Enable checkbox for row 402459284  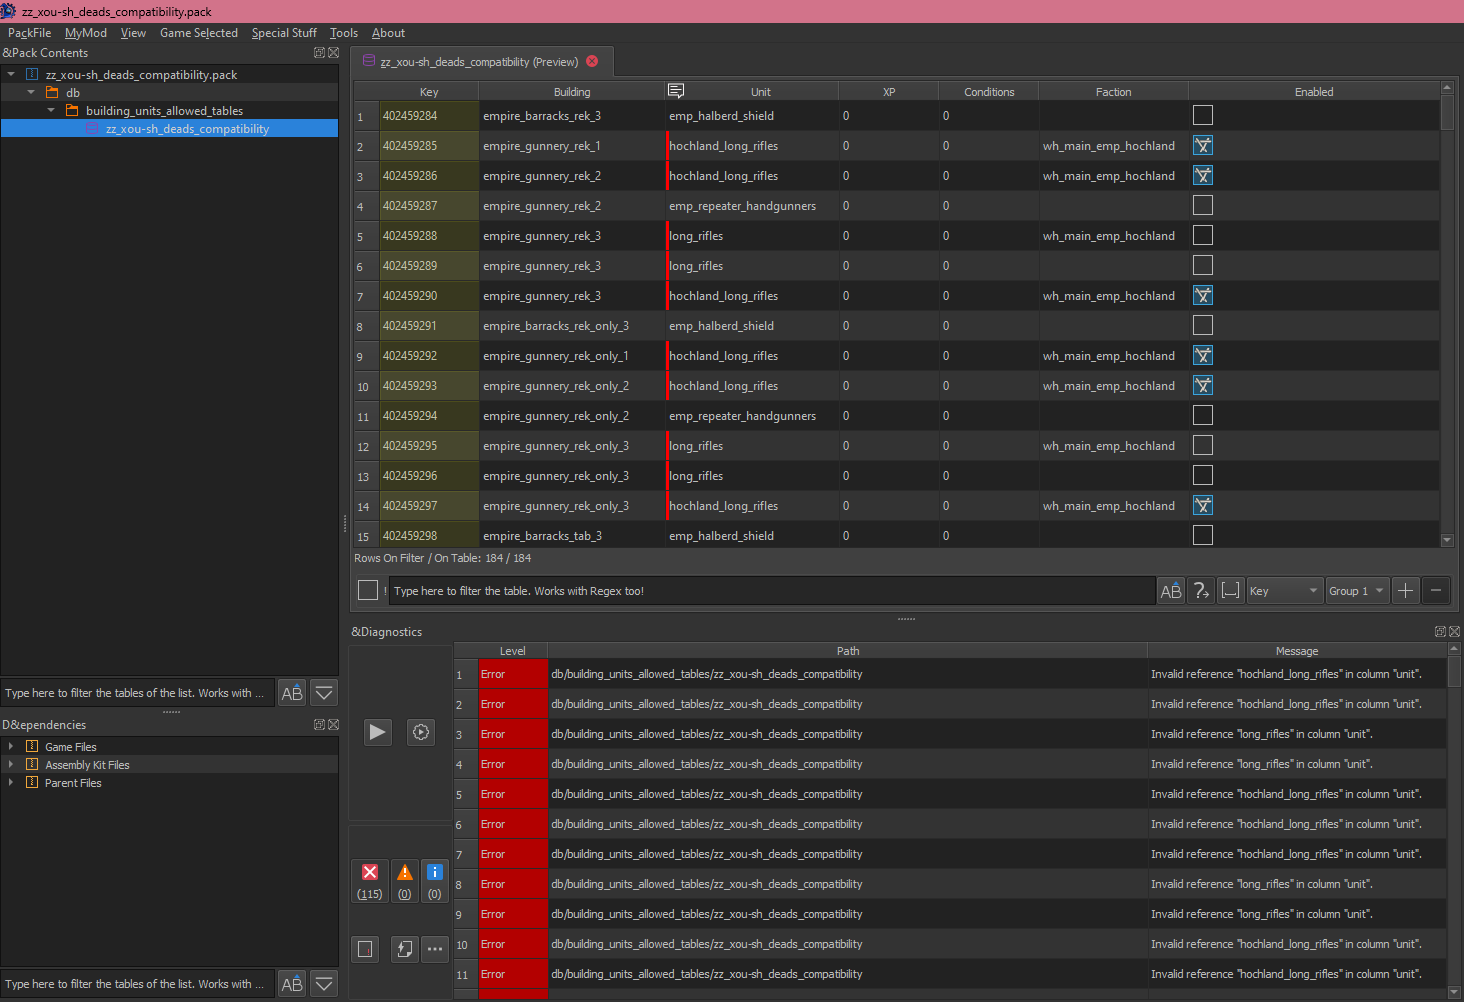coord(1203,116)
